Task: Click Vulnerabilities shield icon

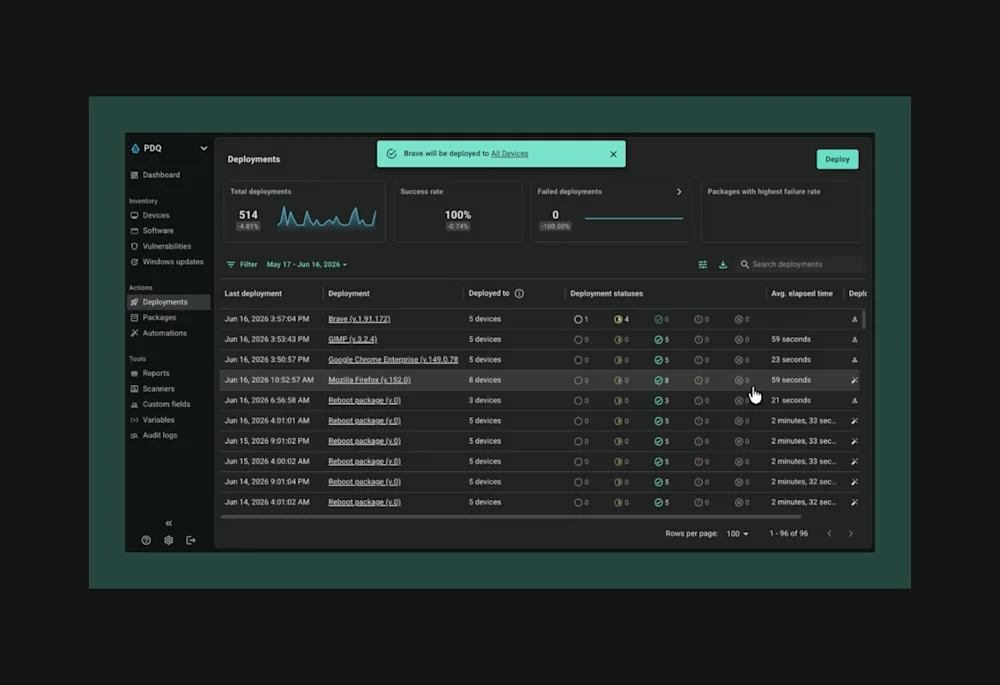Action: click(x=134, y=246)
